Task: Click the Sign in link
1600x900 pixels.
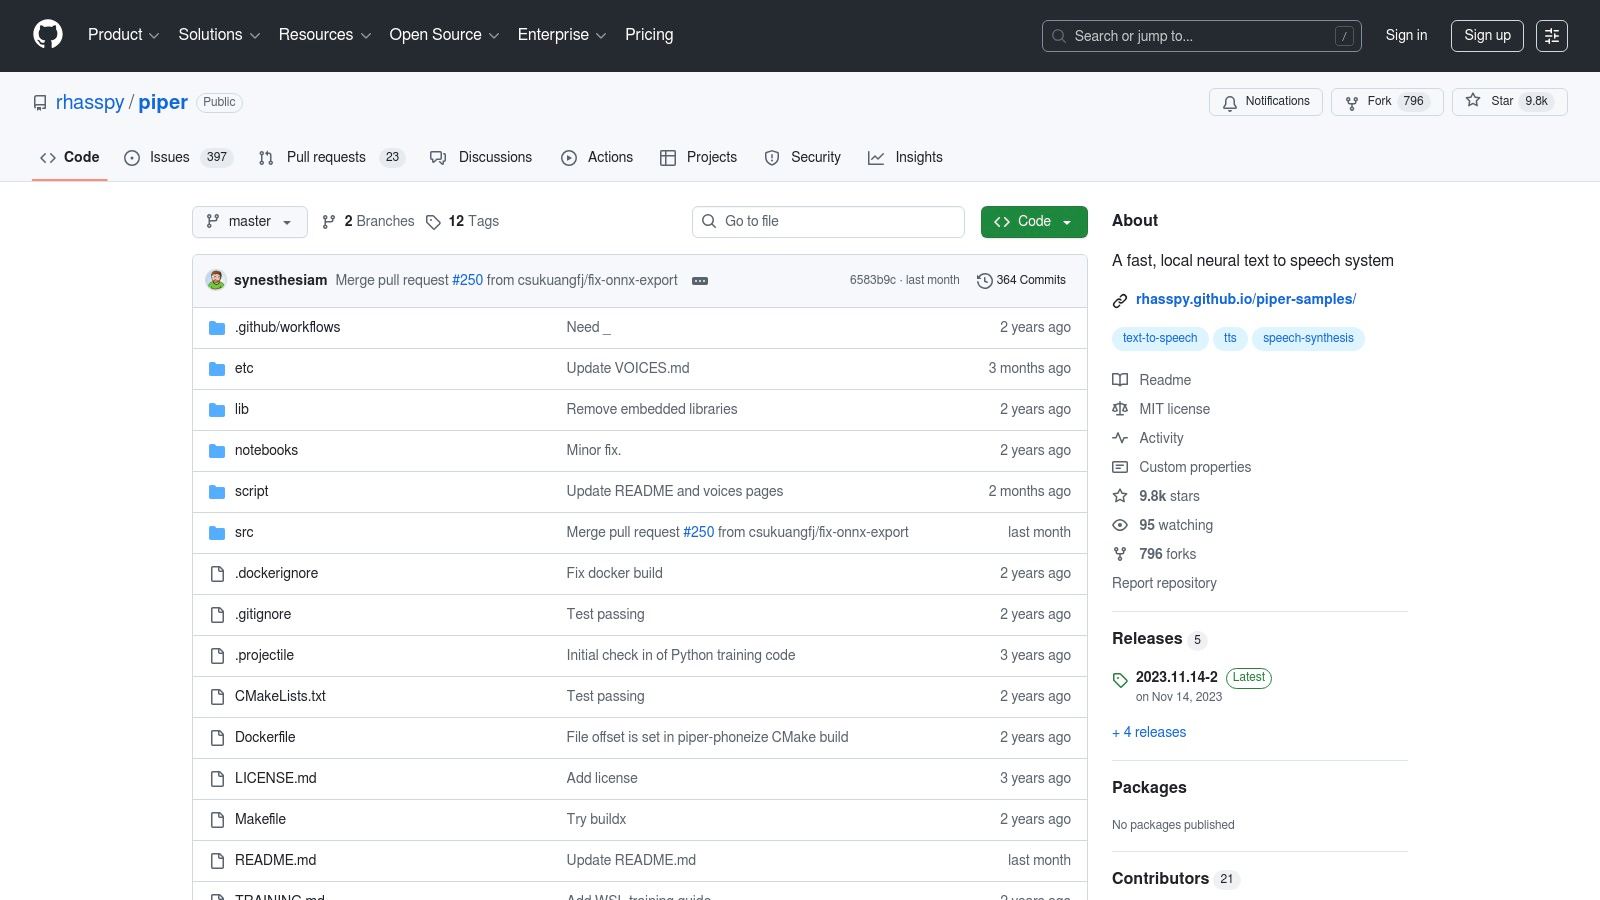Action: point(1406,35)
